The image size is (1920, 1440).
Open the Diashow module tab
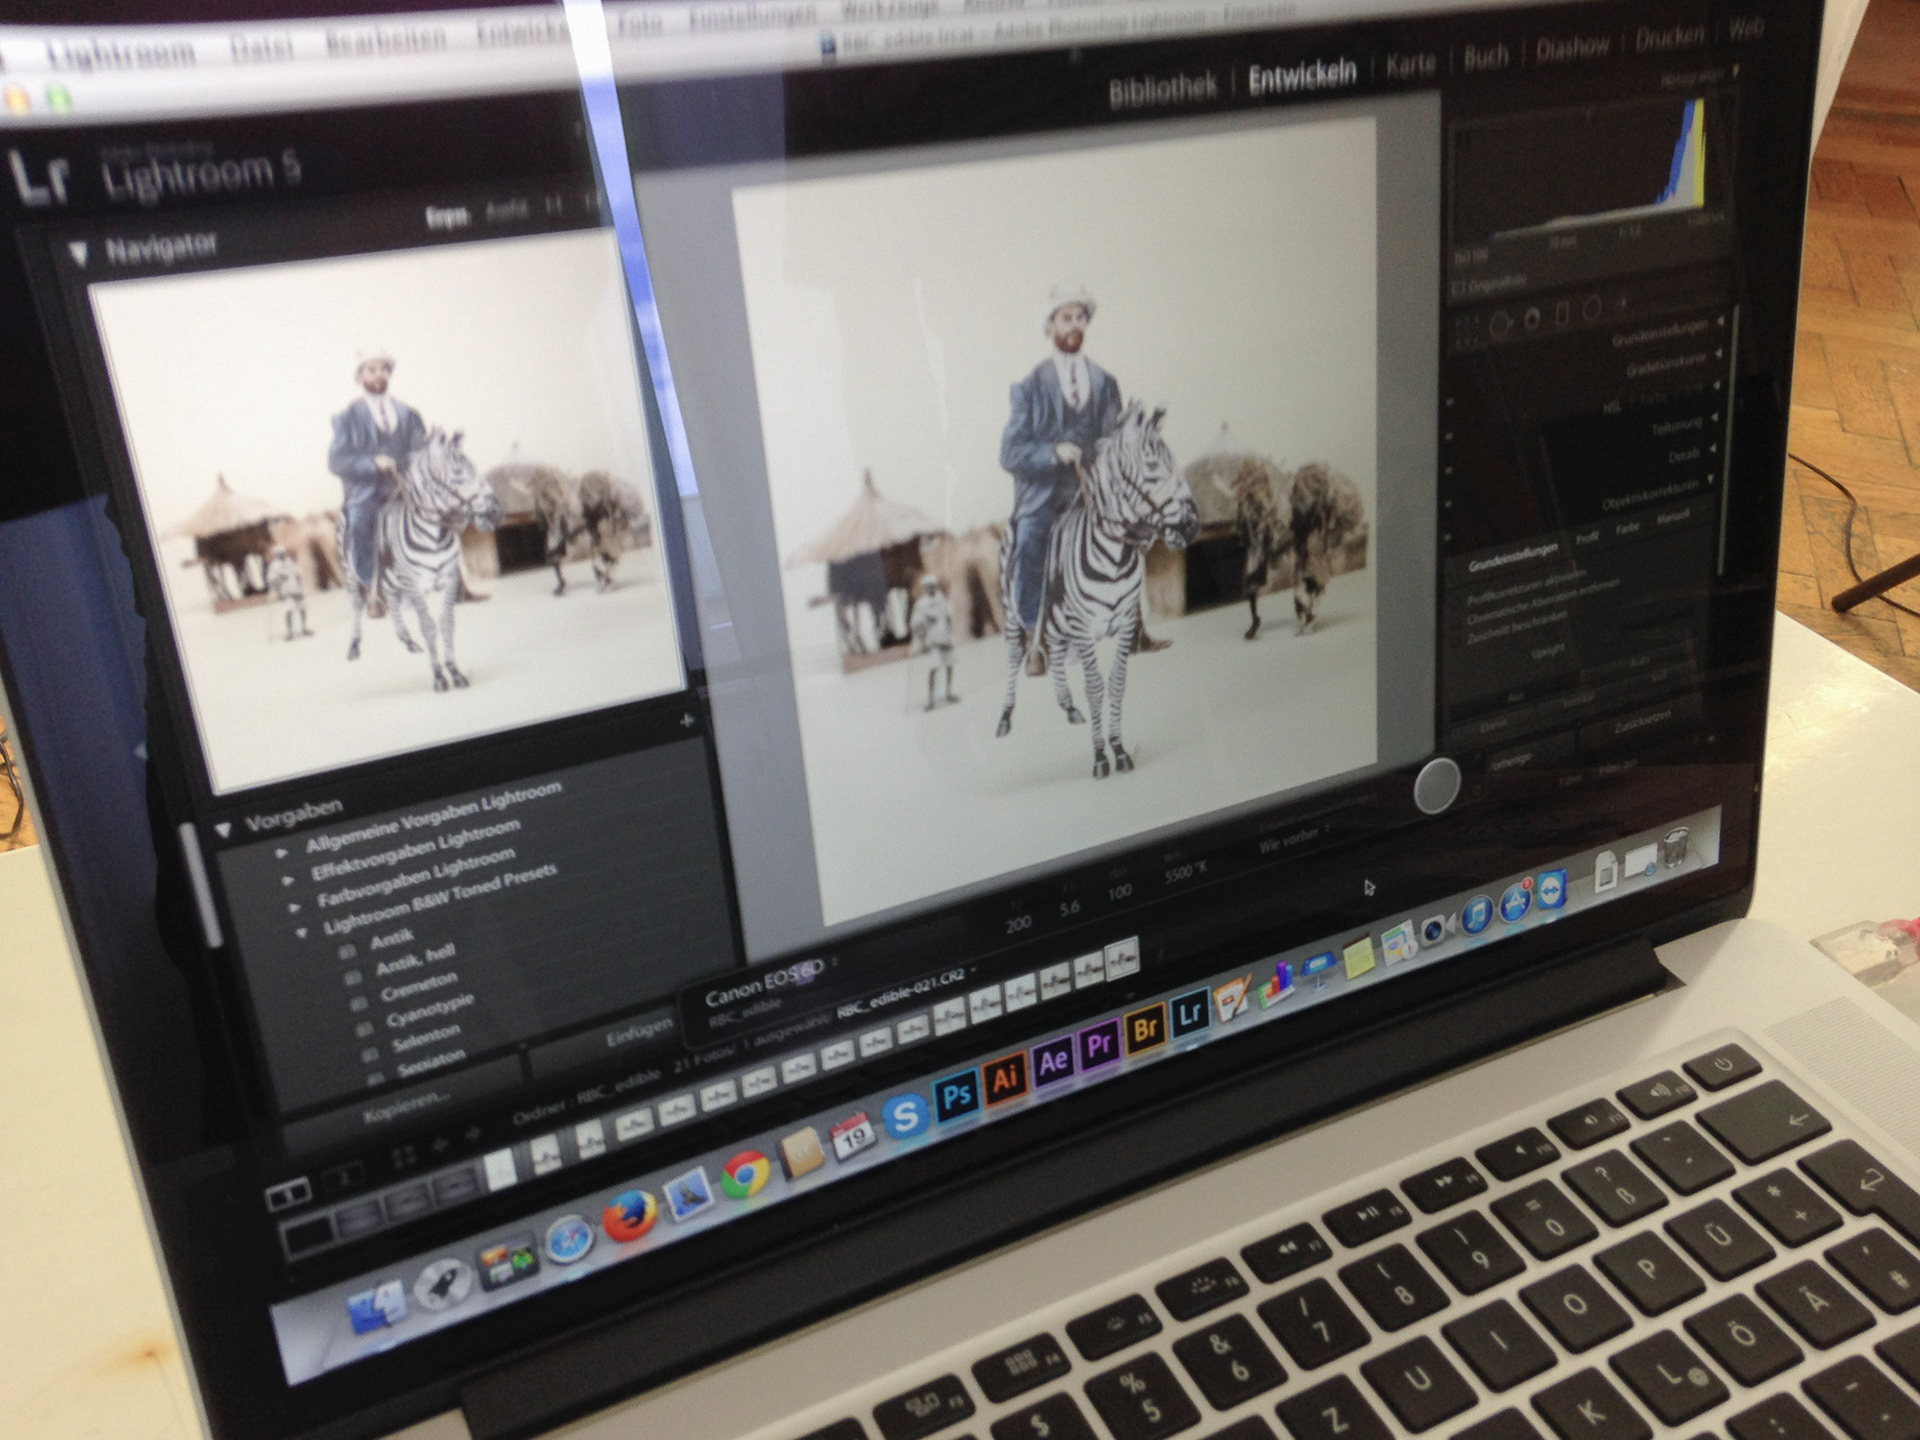click(x=1572, y=48)
